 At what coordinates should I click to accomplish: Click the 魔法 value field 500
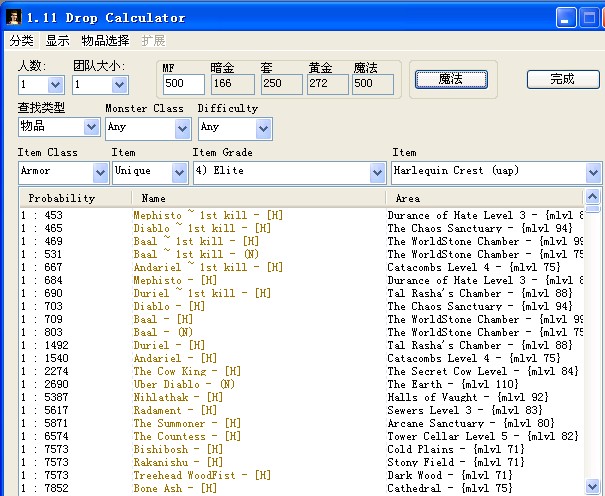(373, 84)
